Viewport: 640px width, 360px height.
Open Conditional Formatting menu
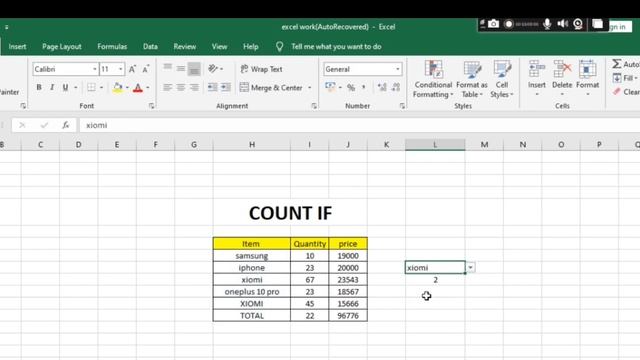[x=433, y=79]
